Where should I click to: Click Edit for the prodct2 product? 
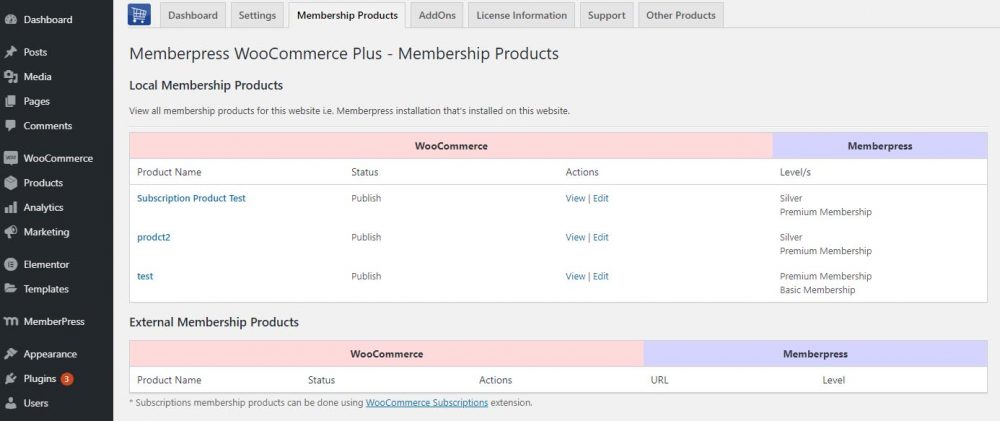pos(600,237)
